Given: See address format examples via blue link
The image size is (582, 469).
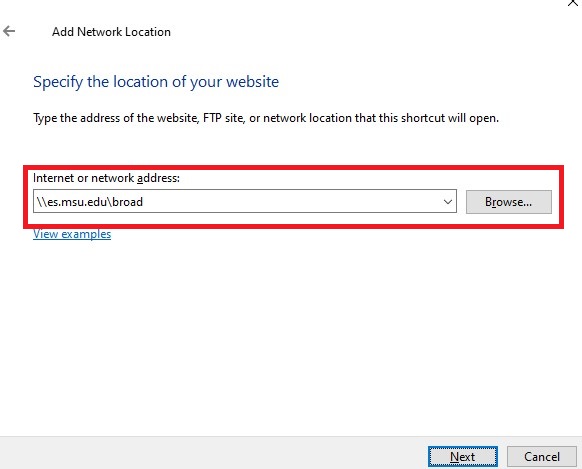Looking at the screenshot, I should (72, 234).
